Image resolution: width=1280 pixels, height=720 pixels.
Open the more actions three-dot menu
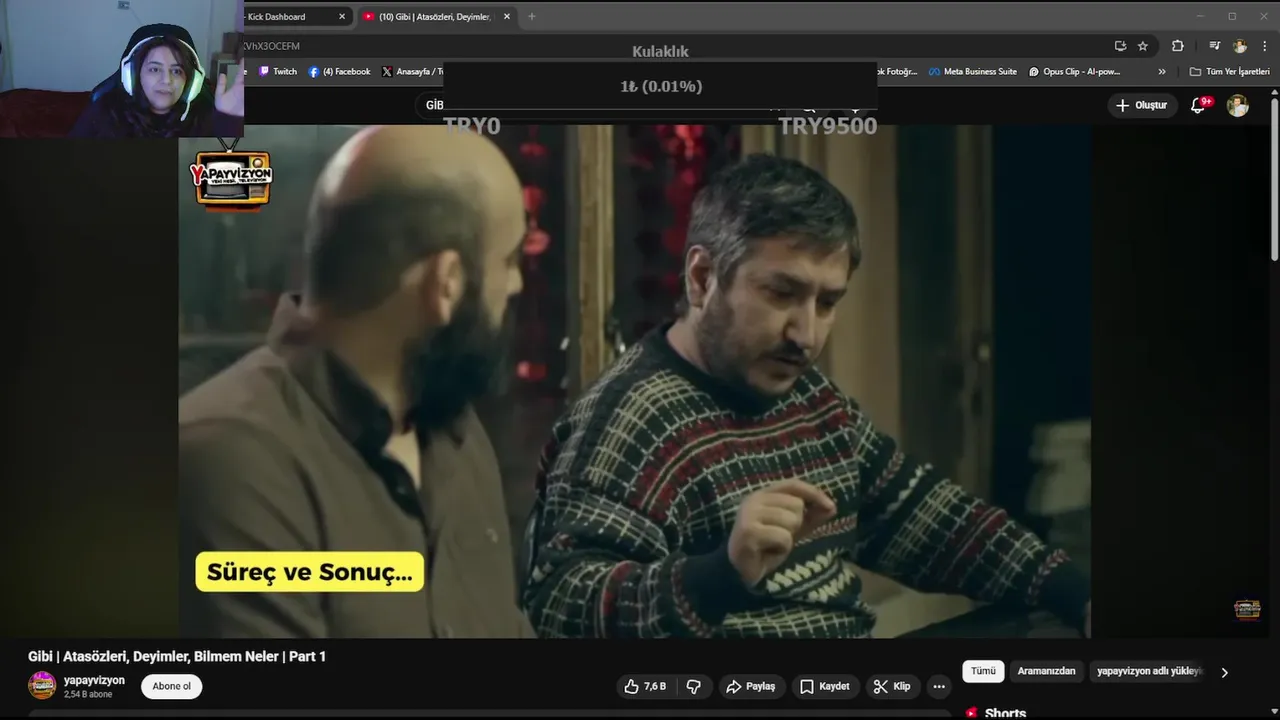coord(938,686)
